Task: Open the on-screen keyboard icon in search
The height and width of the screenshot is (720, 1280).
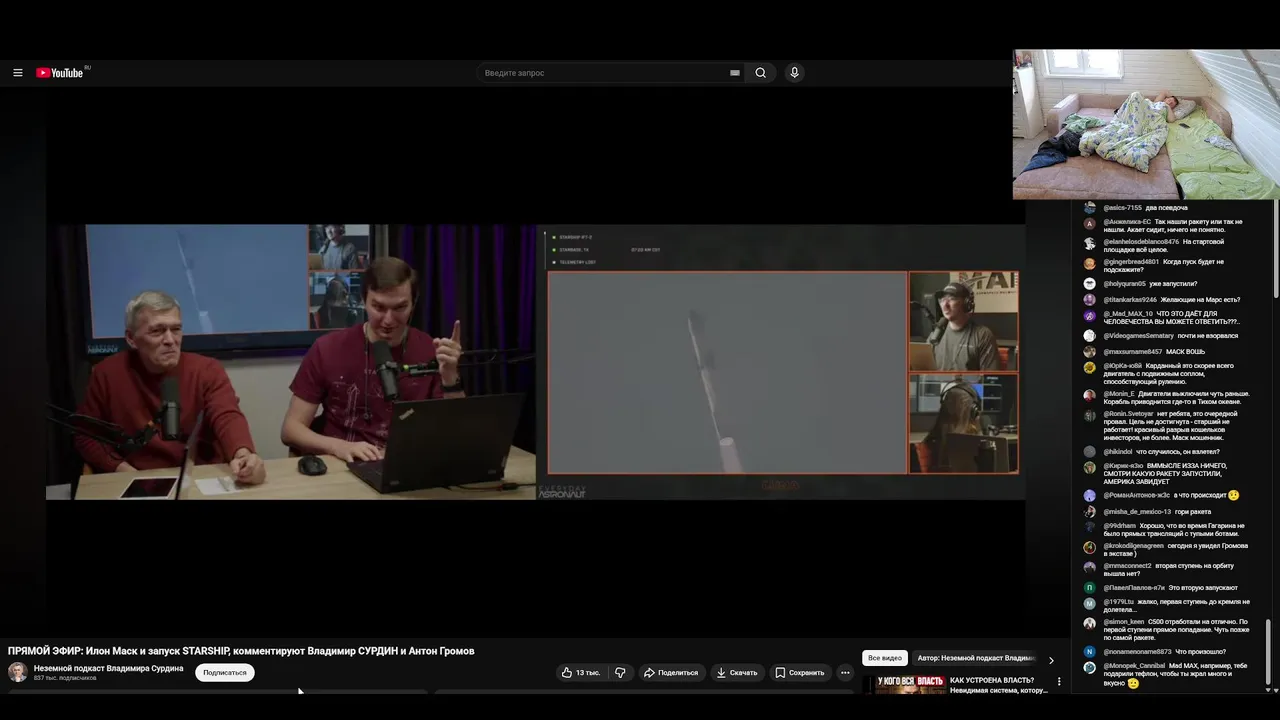Action: pyautogui.click(x=735, y=73)
